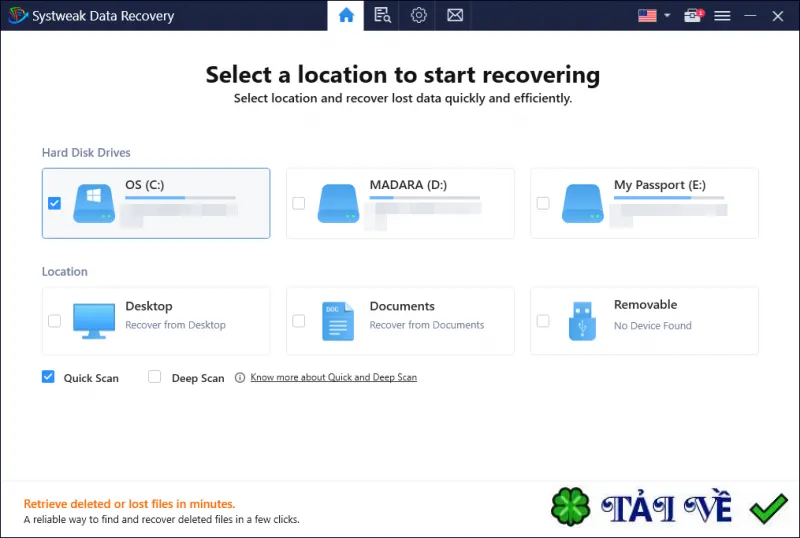Open the mail feedback tab
This screenshot has width=800, height=538.
(x=455, y=15)
